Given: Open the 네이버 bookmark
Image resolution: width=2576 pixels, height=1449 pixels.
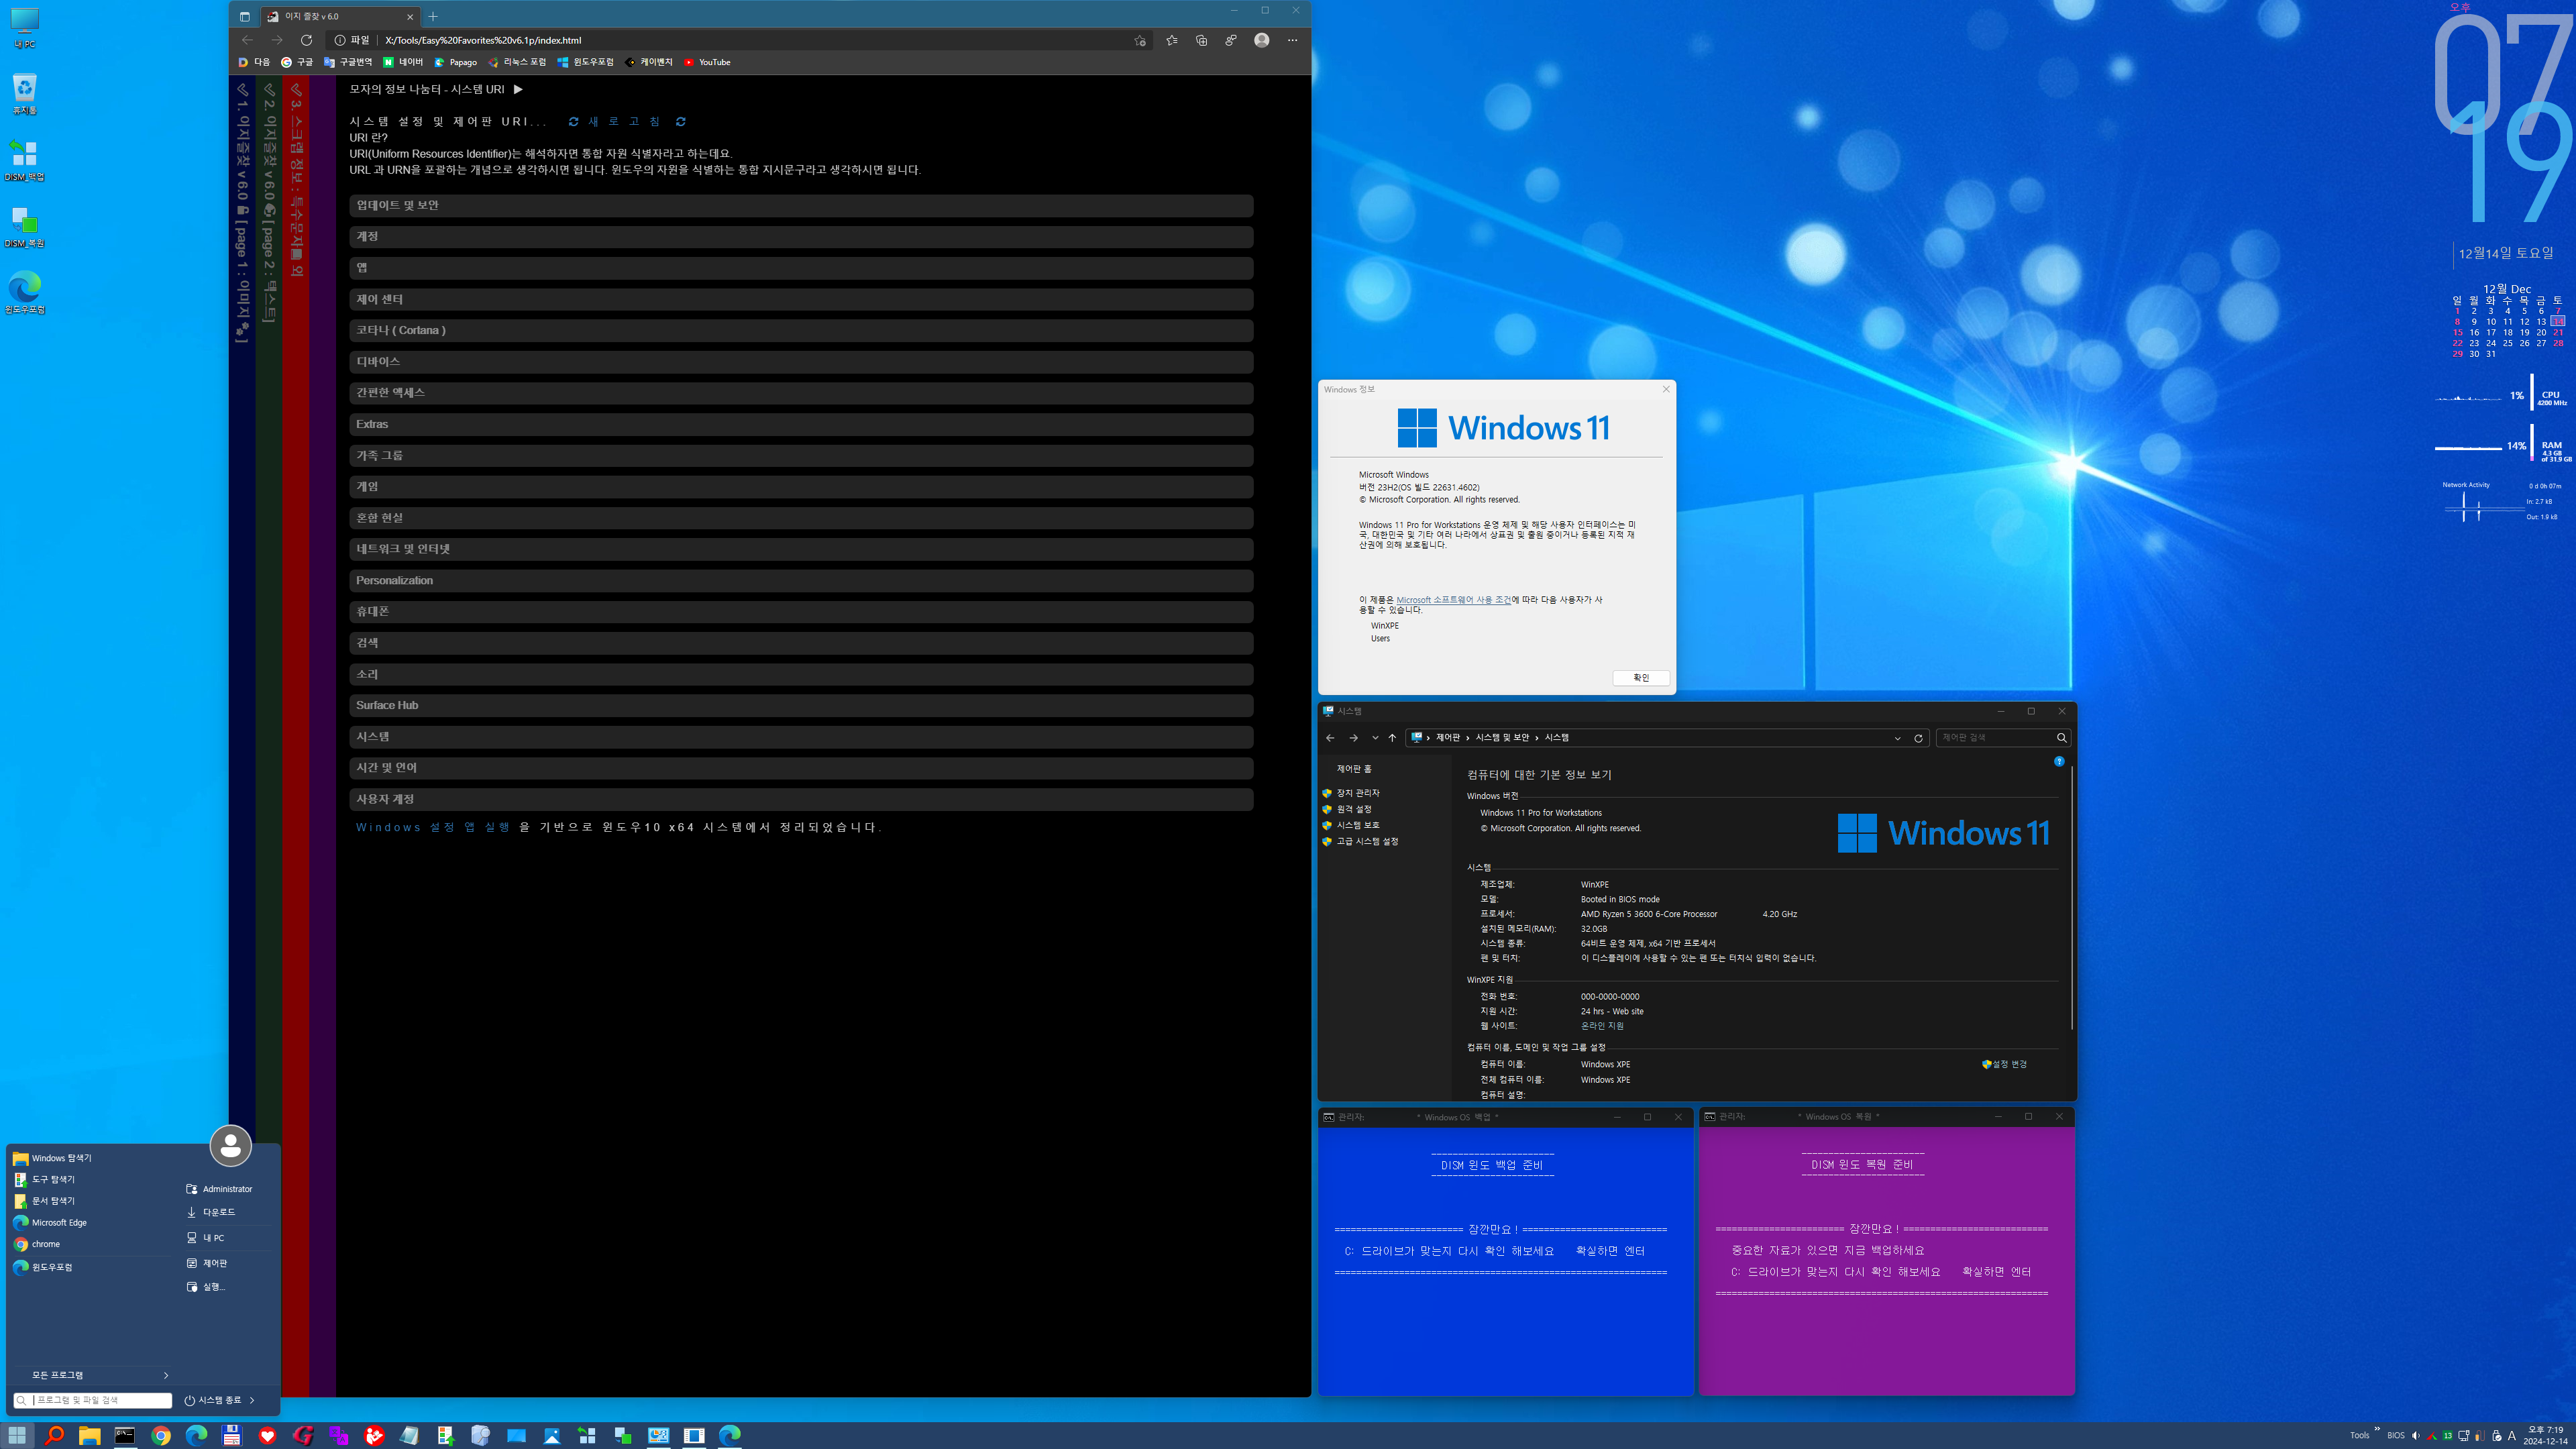Looking at the screenshot, I should [403, 62].
